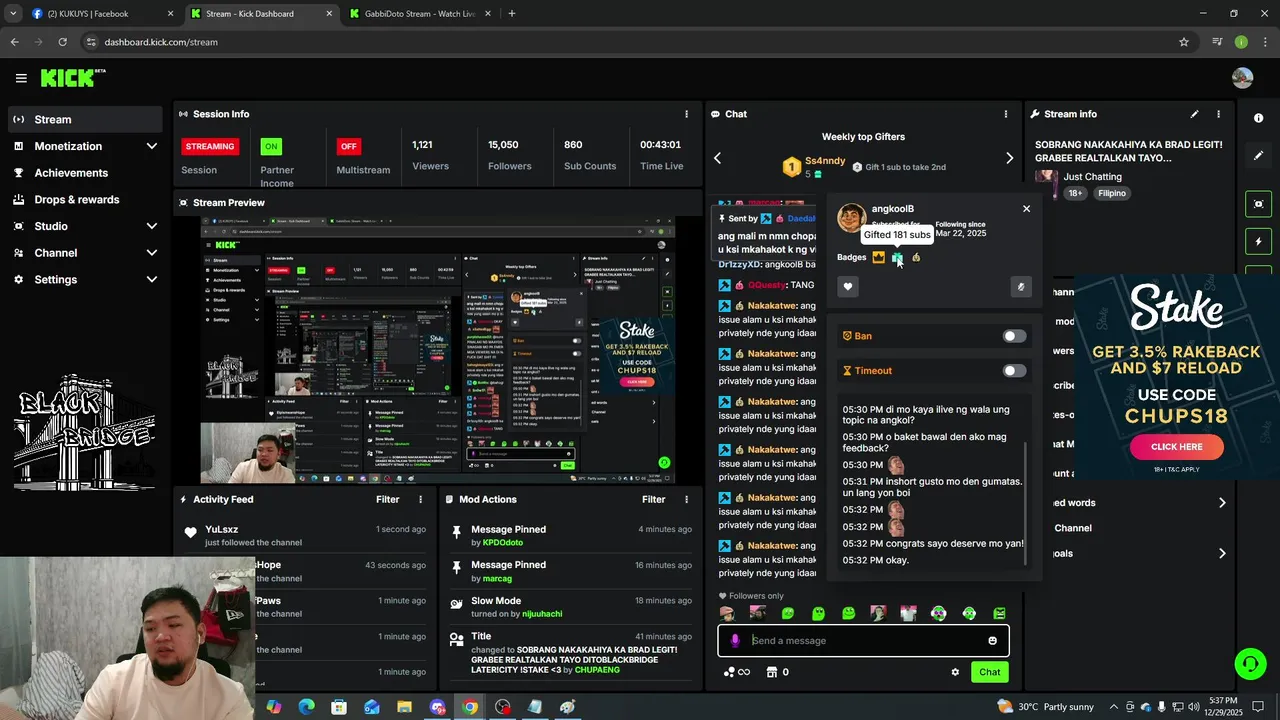Click the green Chat send button
Image resolution: width=1280 pixels, height=720 pixels.
(989, 672)
